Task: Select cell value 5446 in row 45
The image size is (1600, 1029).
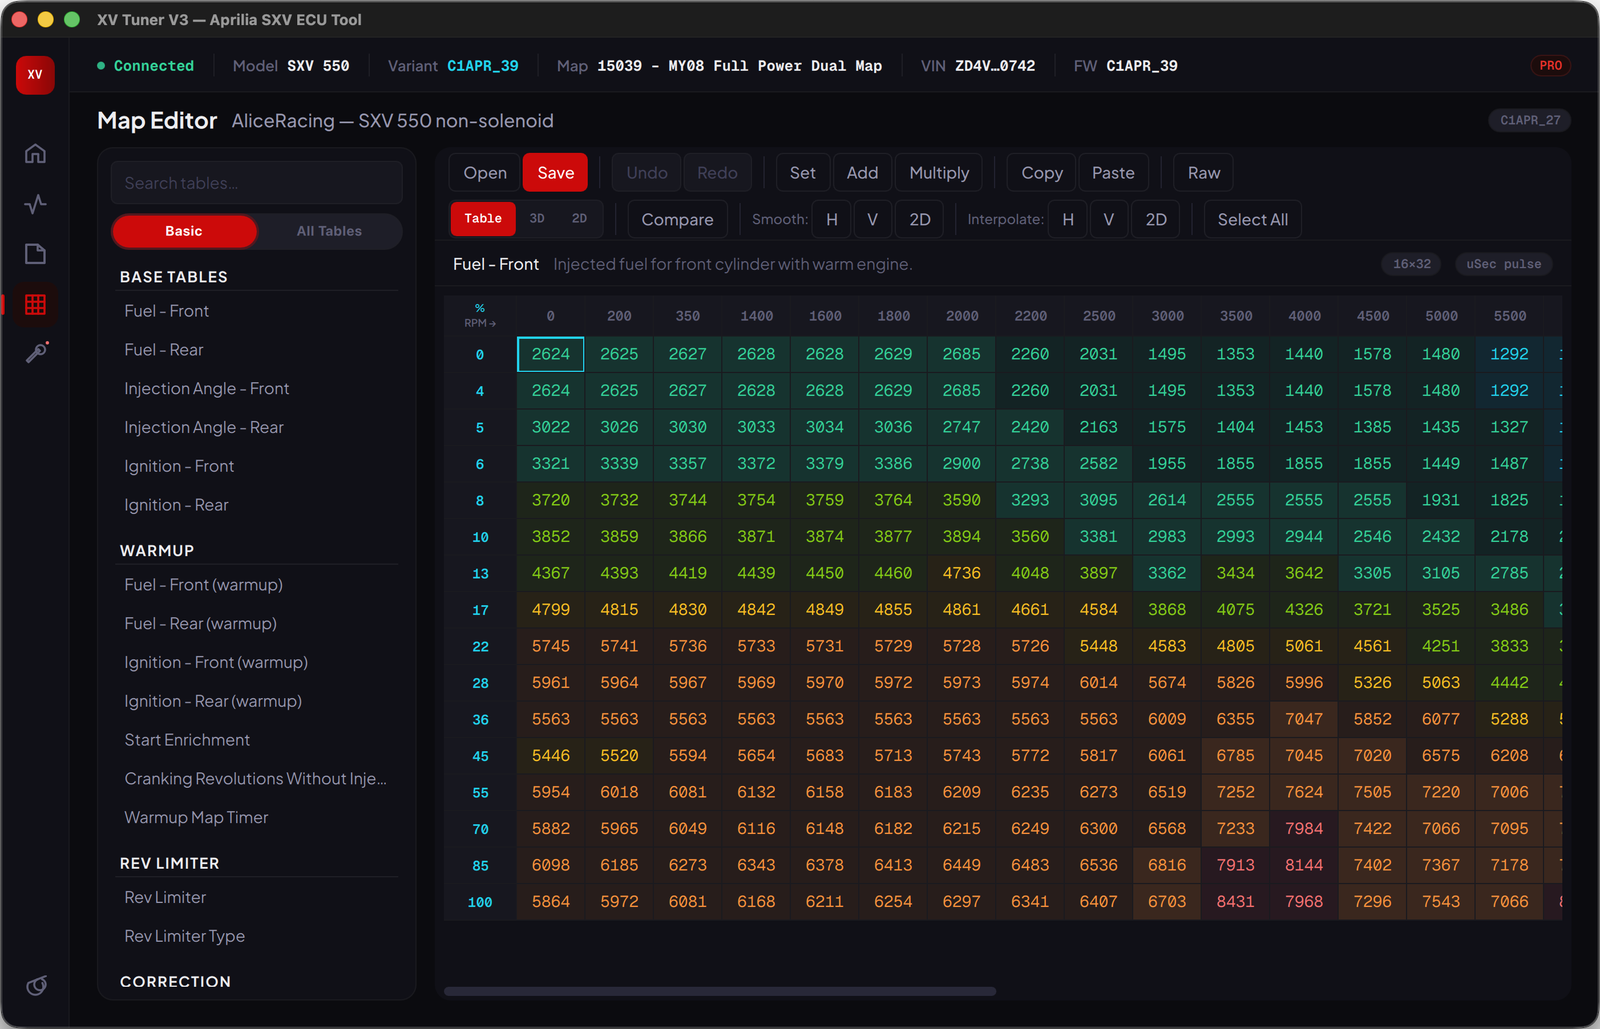Action: pos(551,756)
